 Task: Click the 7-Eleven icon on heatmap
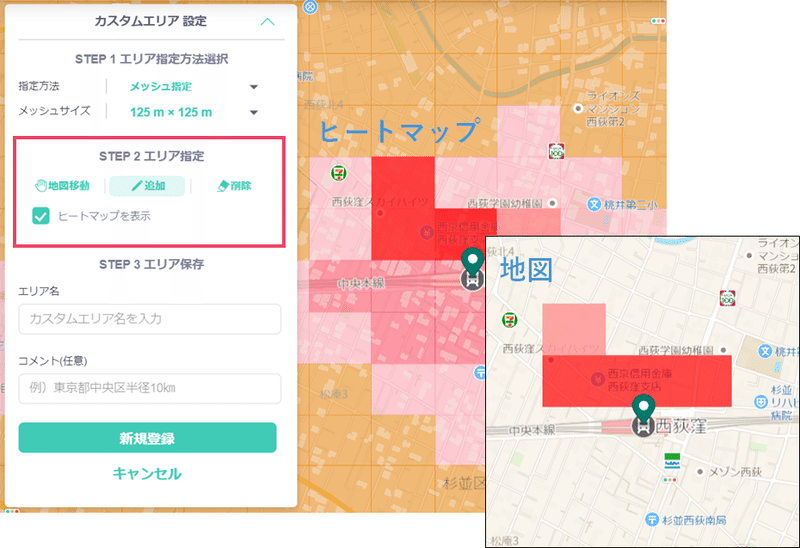[x=338, y=173]
